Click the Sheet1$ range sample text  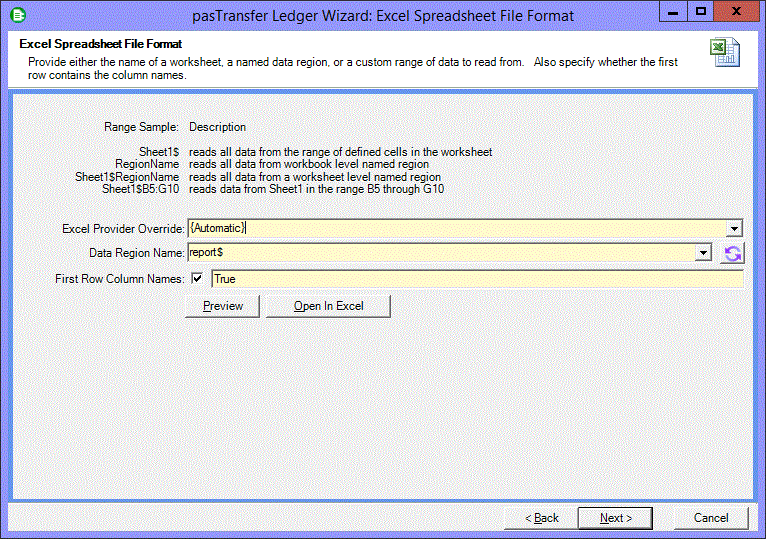pyautogui.click(x=159, y=152)
